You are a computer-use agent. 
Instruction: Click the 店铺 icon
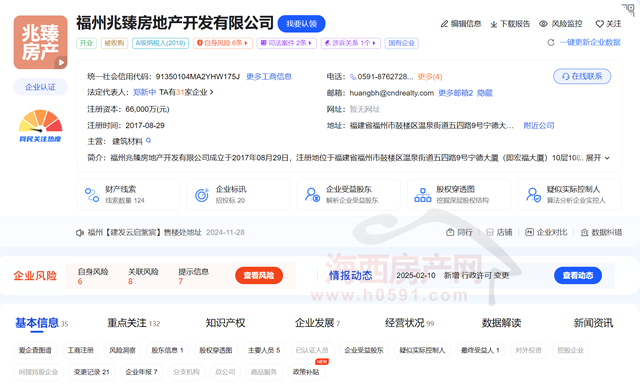[x=490, y=232]
